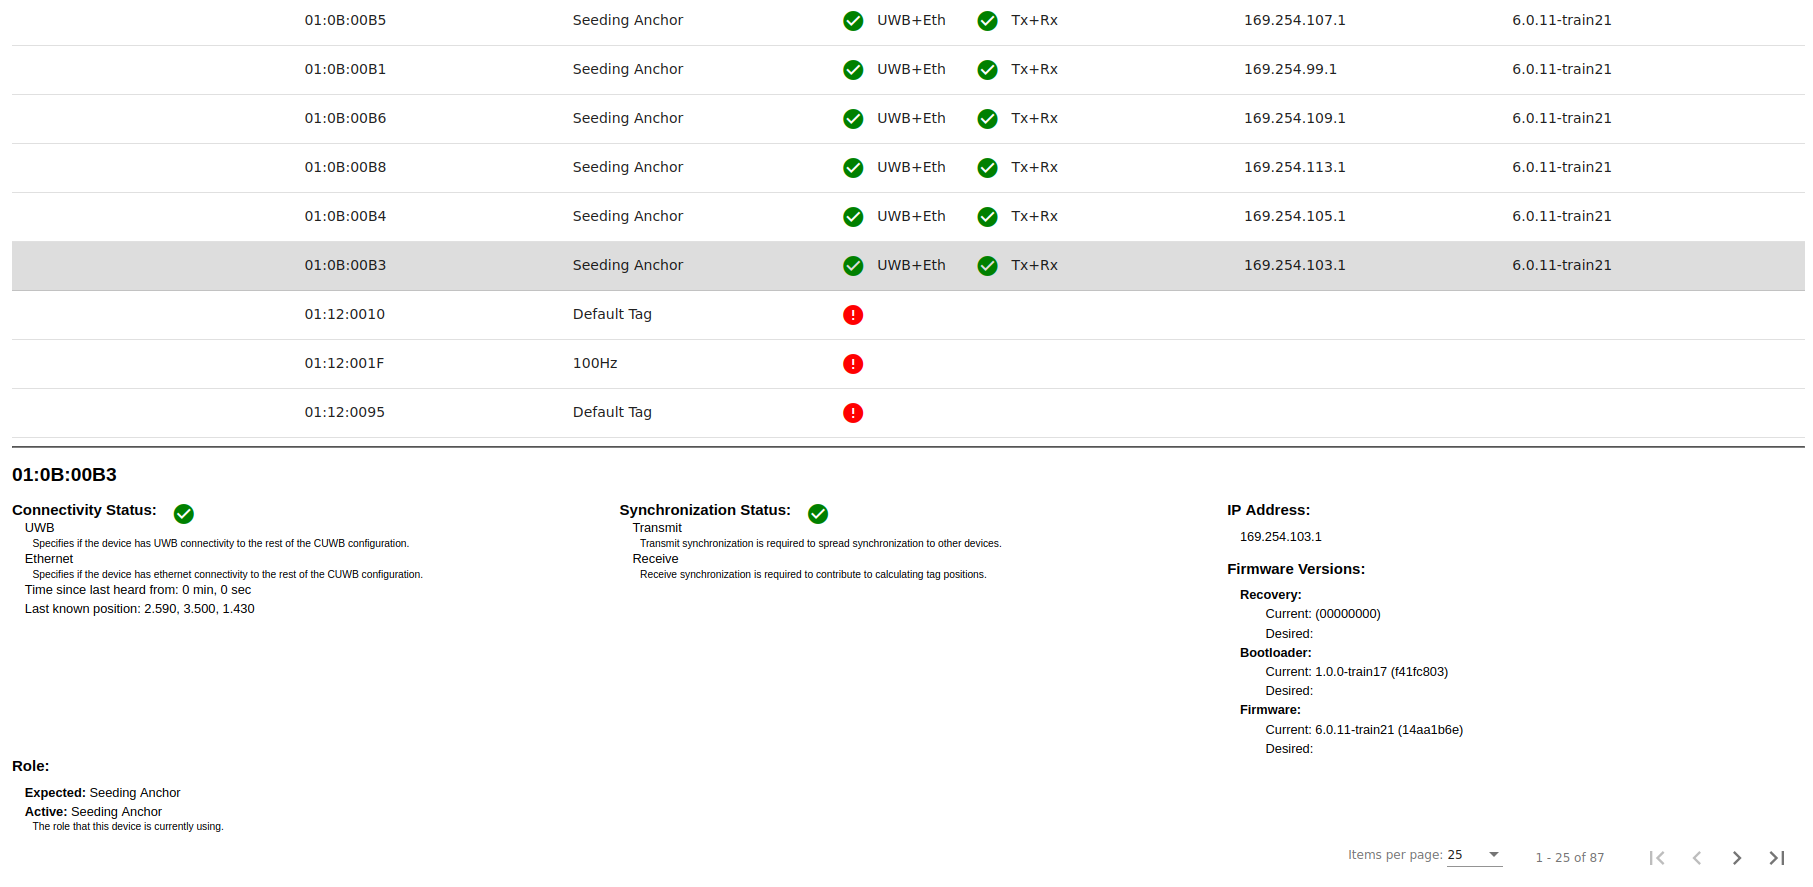The height and width of the screenshot is (887, 1813).
Task: Click the green Connectivity Status check icon
Action: [x=184, y=514]
